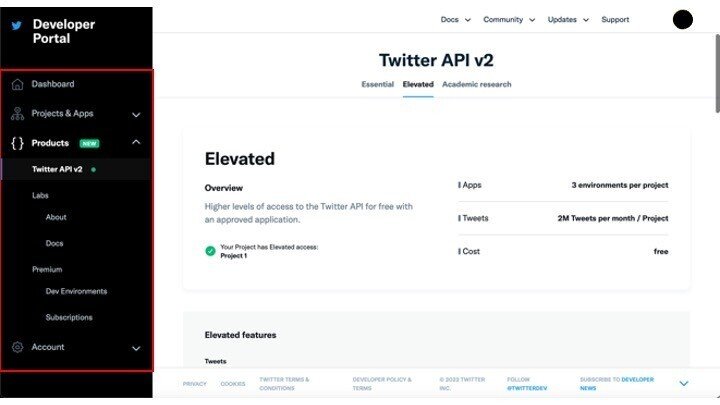The width and height of the screenshot is (720, 405).
Task: Open Dashboard via the home icon
Action: click(x=17, y=84)
